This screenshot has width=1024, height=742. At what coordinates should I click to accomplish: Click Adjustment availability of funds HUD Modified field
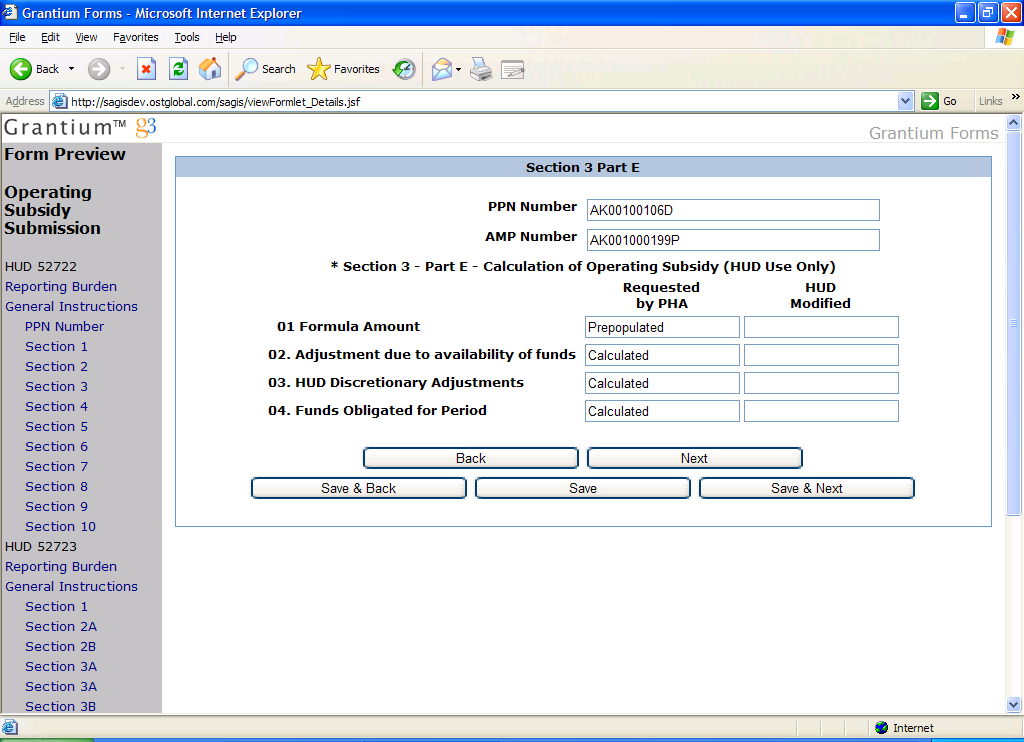pos(821,355)
